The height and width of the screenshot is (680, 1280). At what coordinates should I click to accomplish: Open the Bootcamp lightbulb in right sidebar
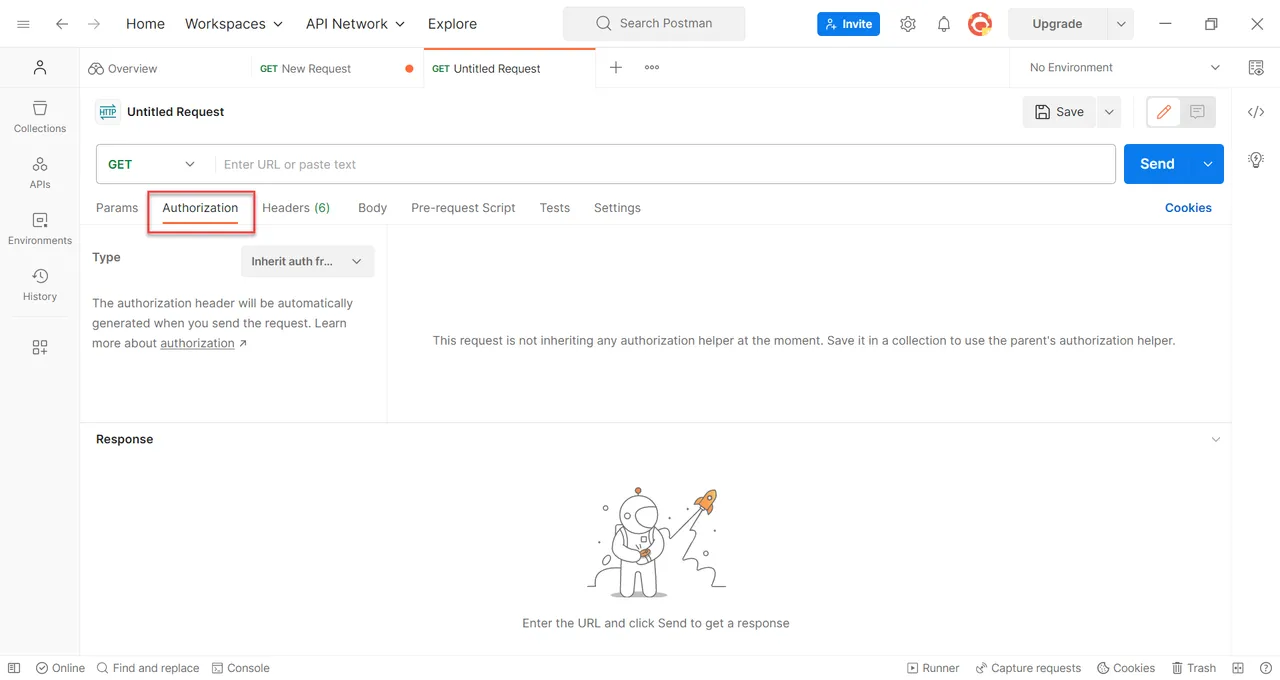tap(1256, 159)
